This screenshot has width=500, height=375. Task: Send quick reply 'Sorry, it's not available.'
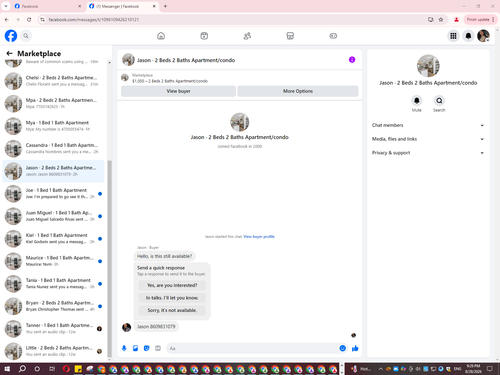pos(172,310)
